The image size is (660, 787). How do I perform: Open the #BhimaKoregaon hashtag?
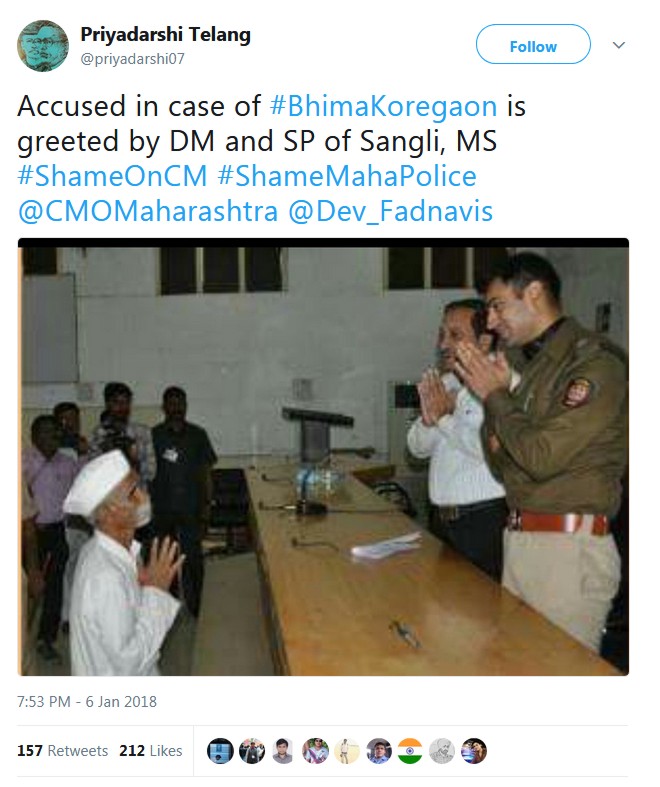click(383, 107)
